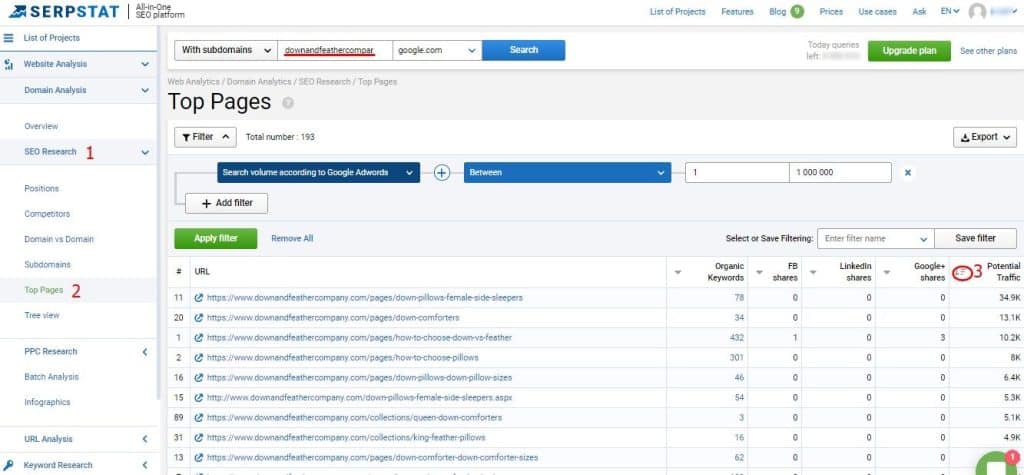Click the Upgrade plan button
Viewport: 1024px width, 475px height.
click(x=908, y=51)
